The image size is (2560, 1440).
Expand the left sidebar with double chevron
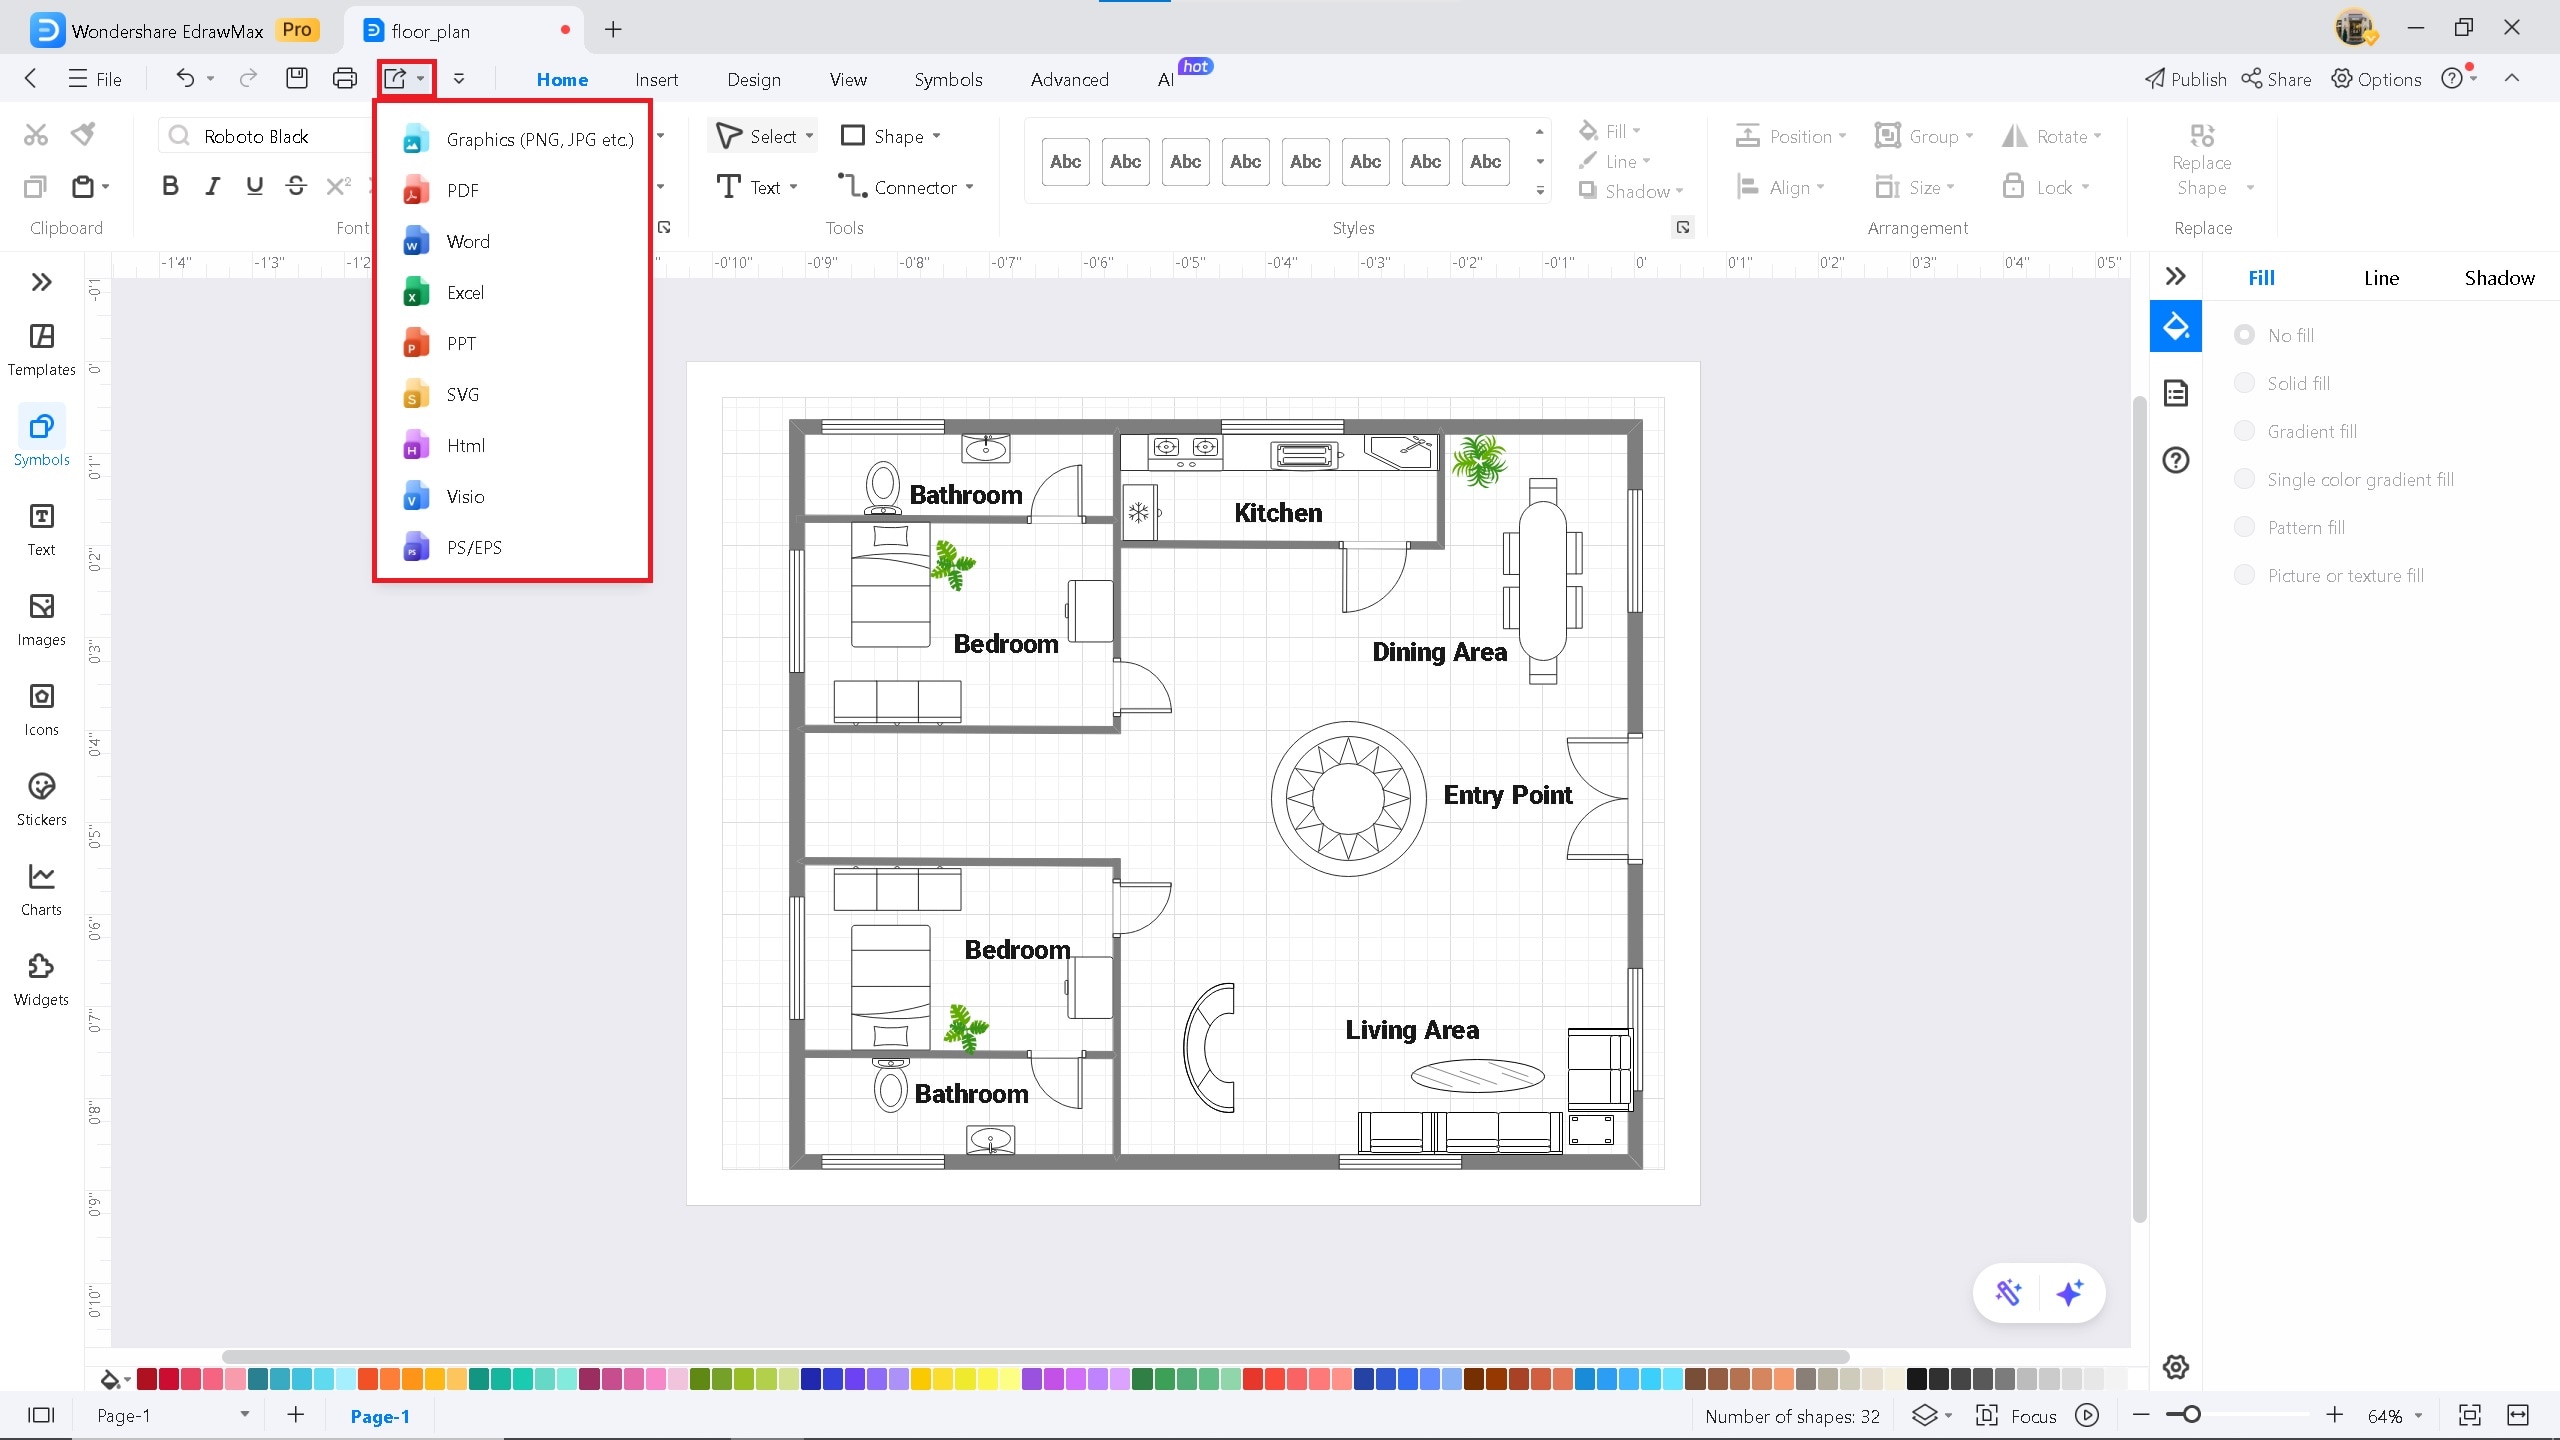[42, 282]
